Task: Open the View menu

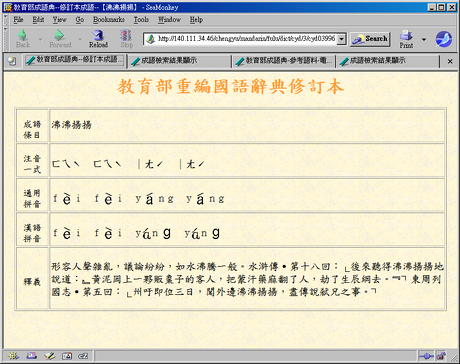Action: pos(59,20)
